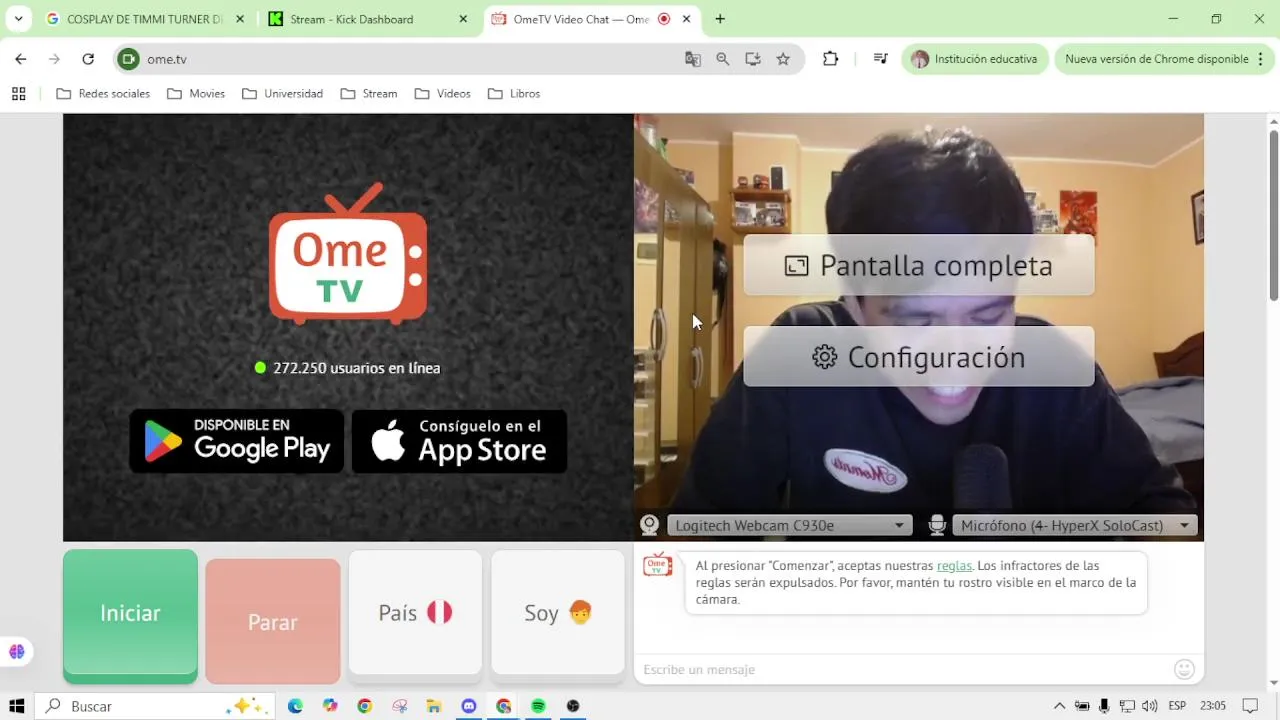Open the tab search dropdown arrow

click(18, 19)
